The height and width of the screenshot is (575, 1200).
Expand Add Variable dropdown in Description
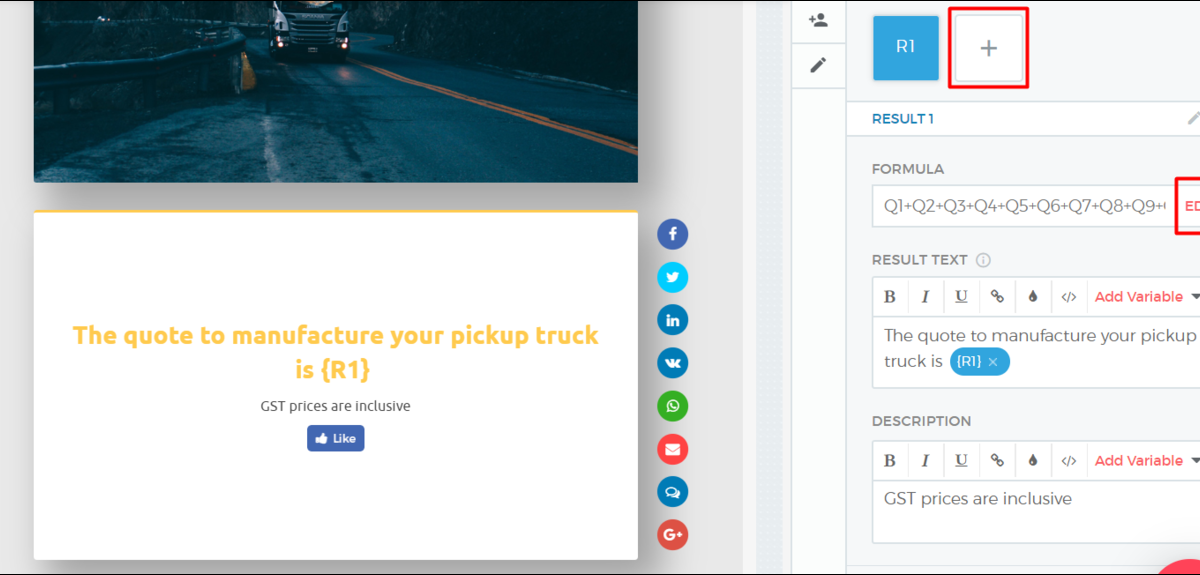pyautogui.click(x=1146, y=461)
